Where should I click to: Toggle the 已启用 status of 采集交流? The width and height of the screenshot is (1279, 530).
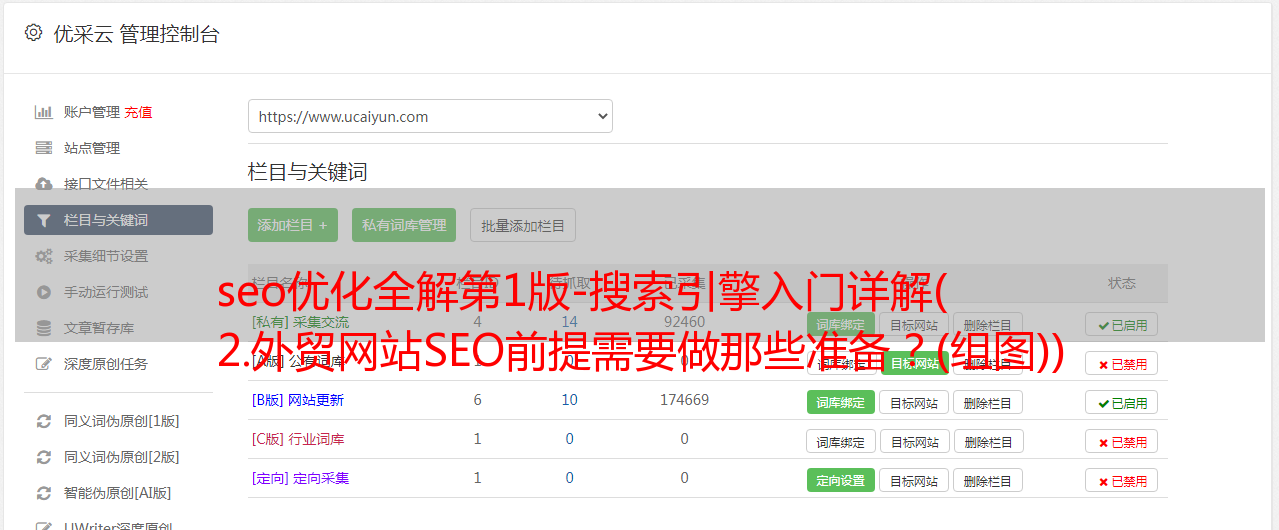(x=1122, y=324)
